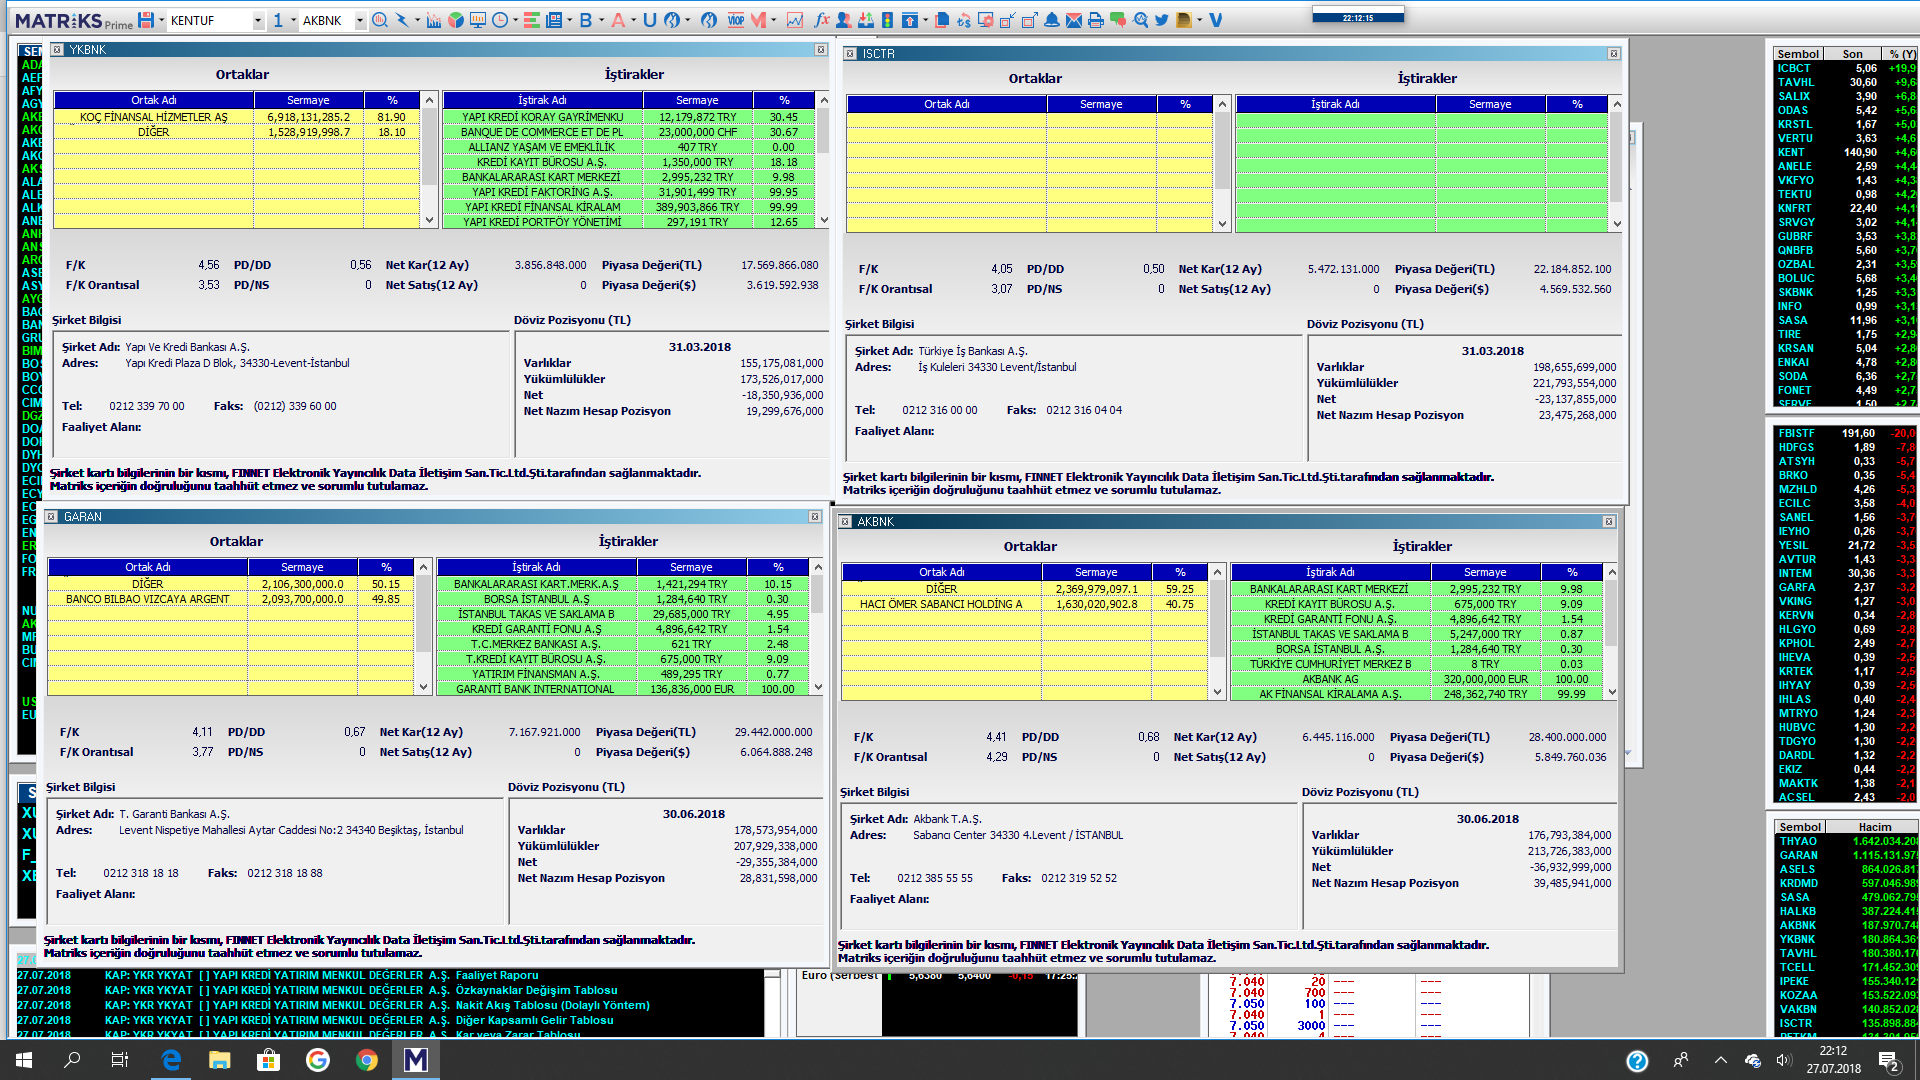Open the chat bubbles icon
The height and width of the screenshot is (1080, 1920).
(1117, 20)
